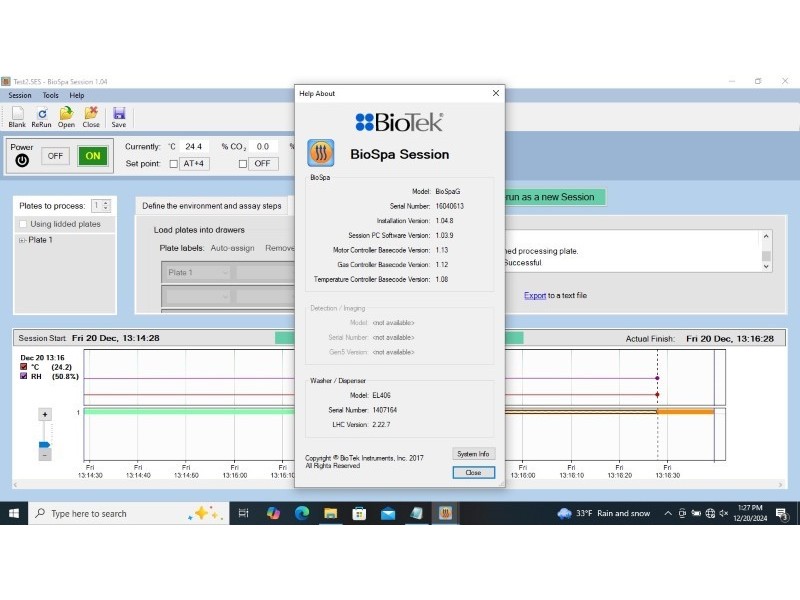Expand the Plate 1 tree node
The width and height of the screenshot is (800, 600).
coord(22,240)
